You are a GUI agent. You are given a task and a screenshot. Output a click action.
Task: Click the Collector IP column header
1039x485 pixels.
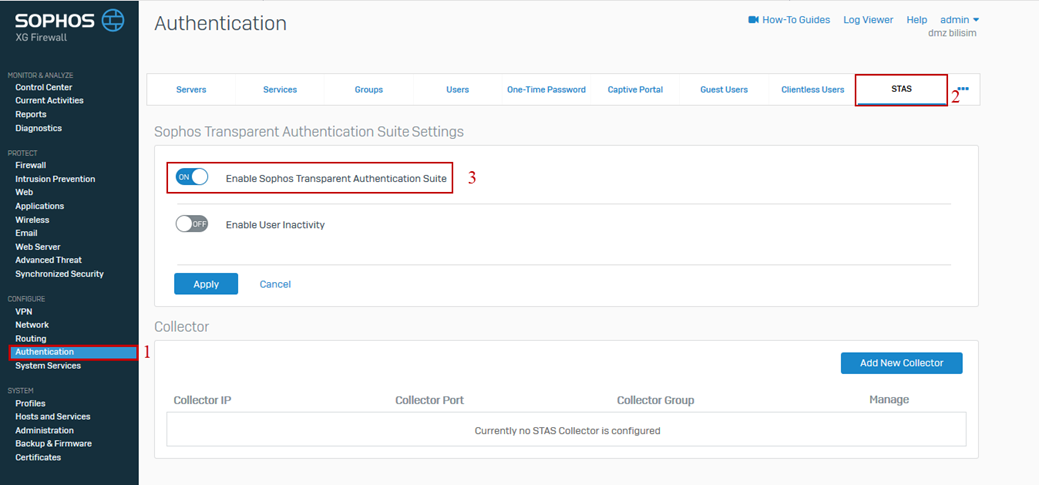point(202,400)
